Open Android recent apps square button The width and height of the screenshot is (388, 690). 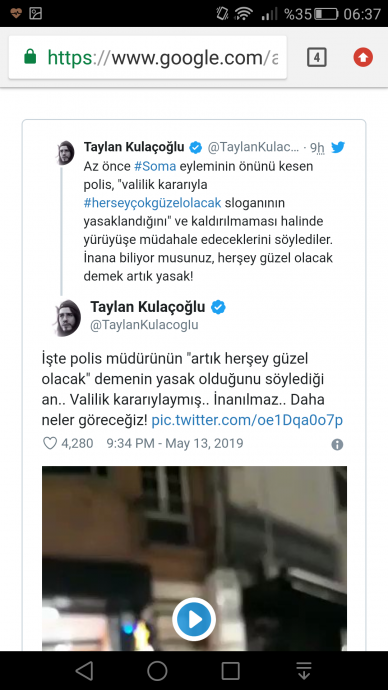[231, 671]
